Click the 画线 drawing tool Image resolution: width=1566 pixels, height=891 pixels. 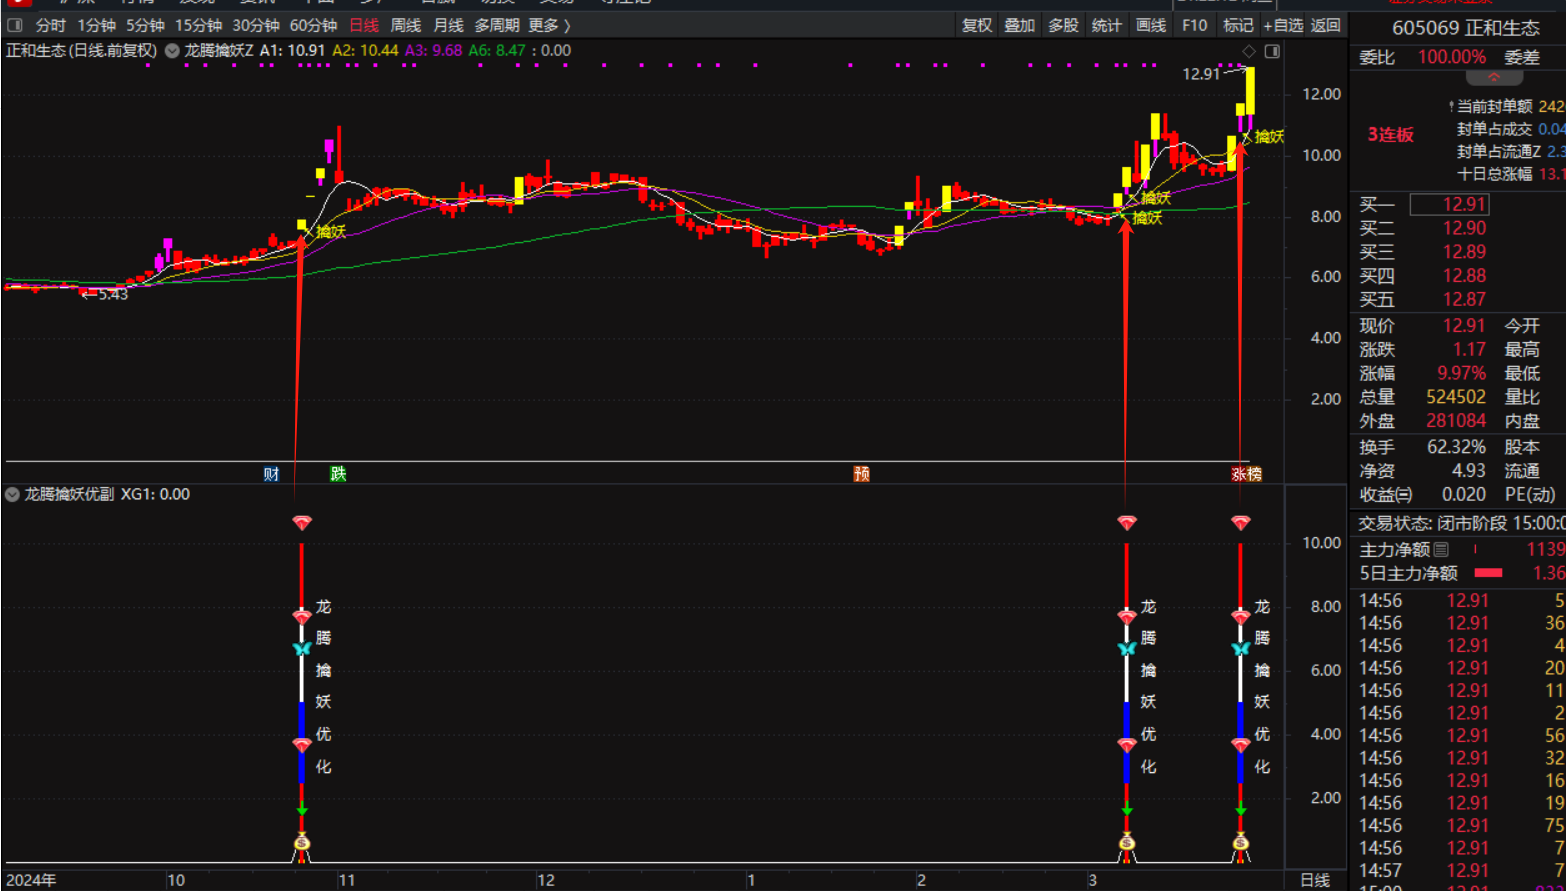[x=1150, y=25]
